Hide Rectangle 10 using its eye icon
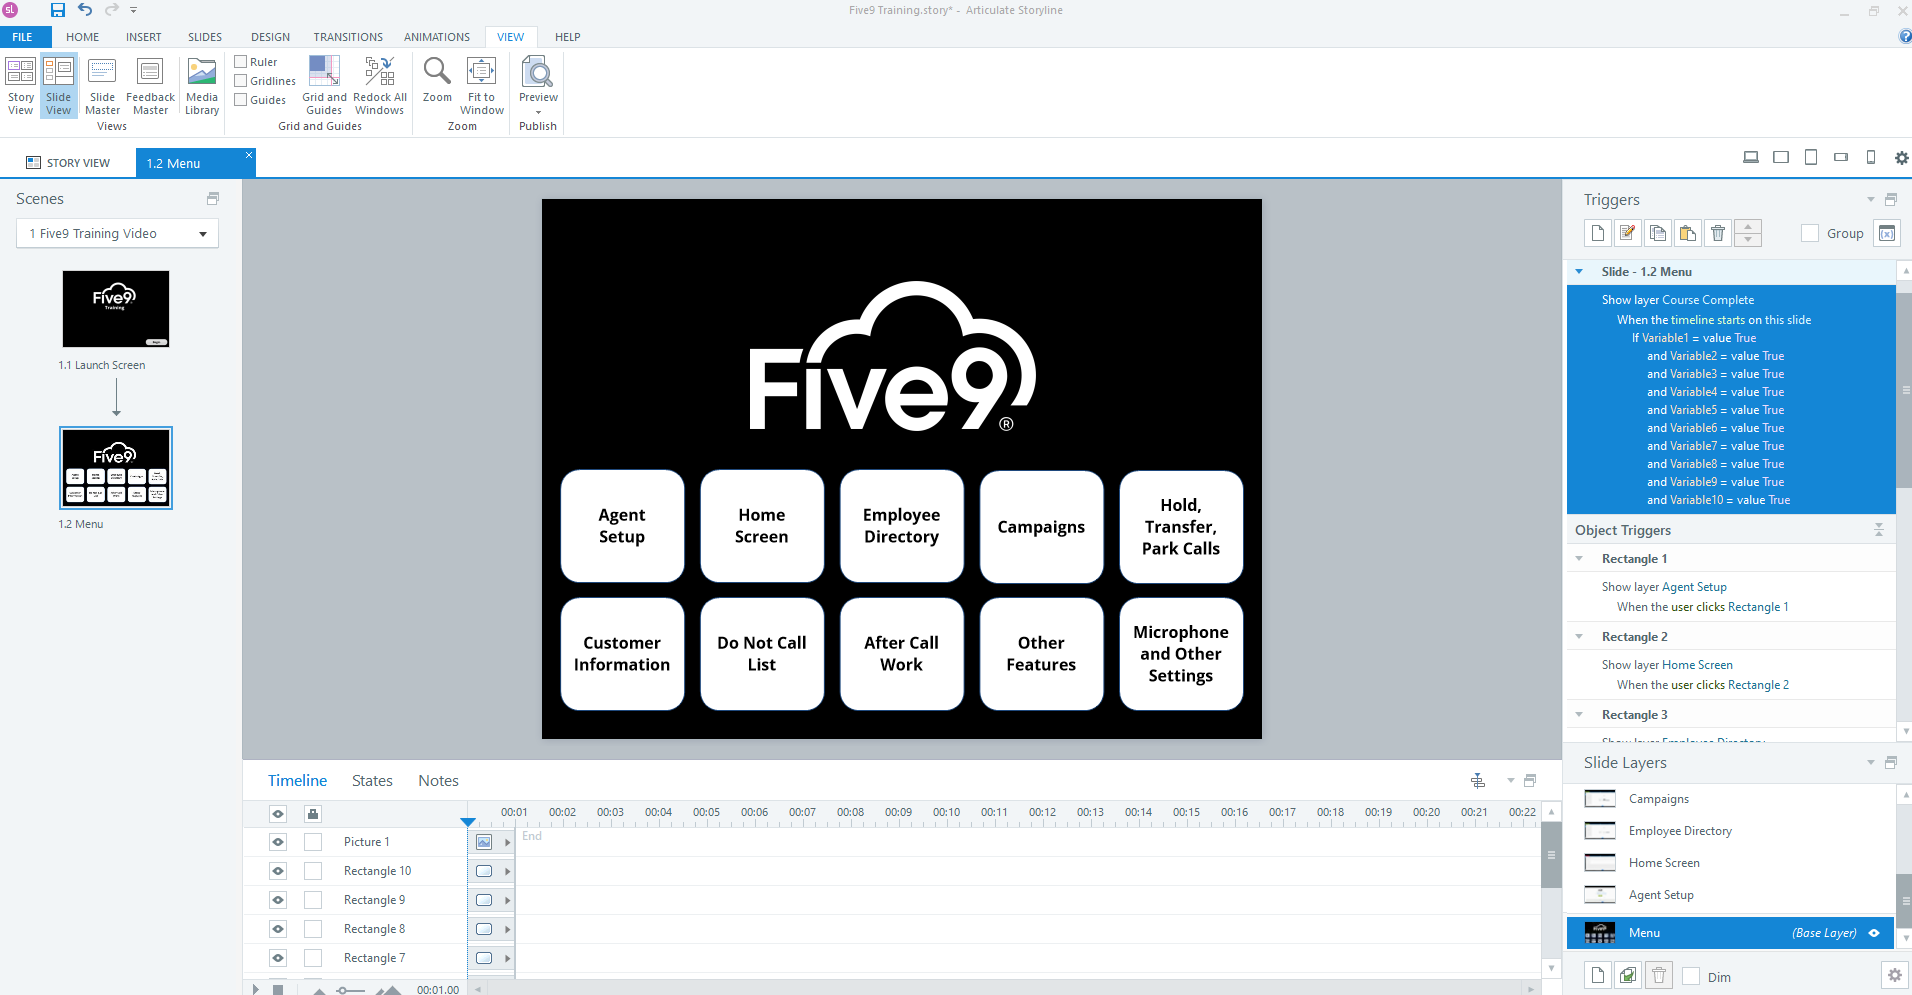Image resolution: width=1912 pixels, height=995 pixels. (278, 871)
